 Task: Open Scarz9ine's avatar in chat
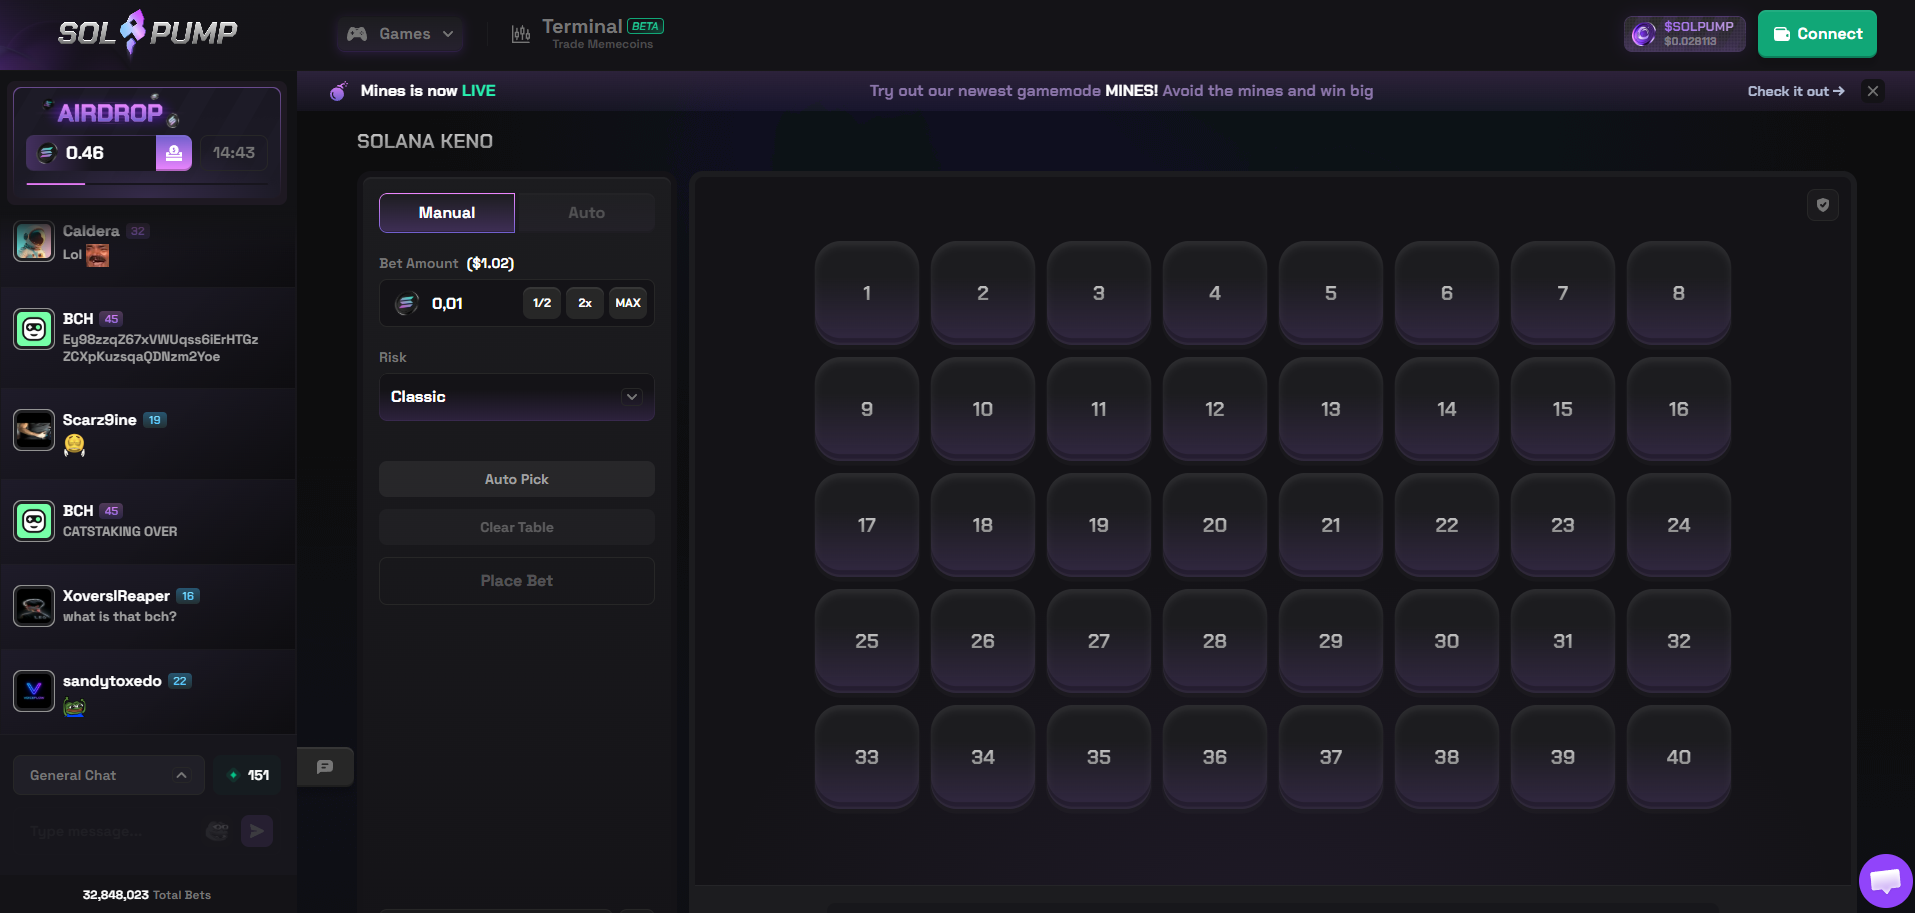coord(34,430)
